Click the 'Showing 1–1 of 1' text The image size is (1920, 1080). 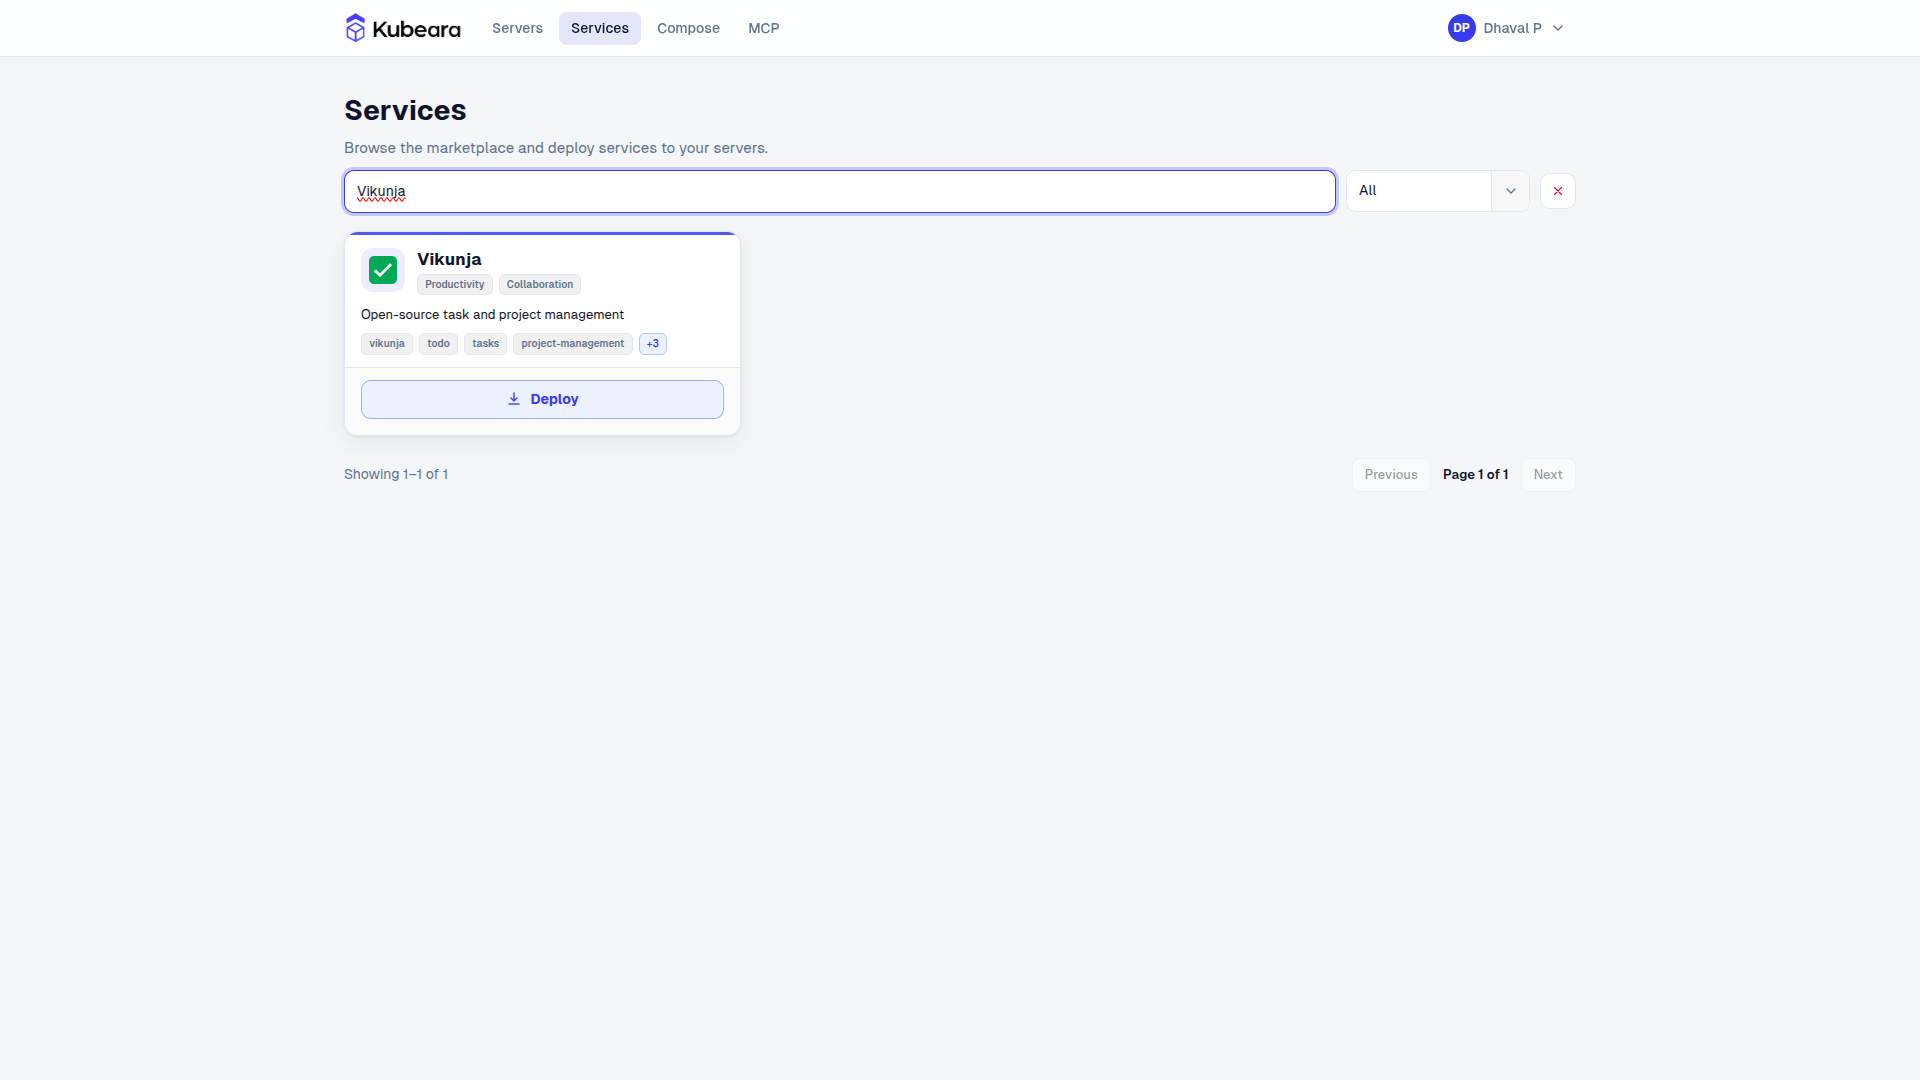pyautogui.click(x=396, y=474)
